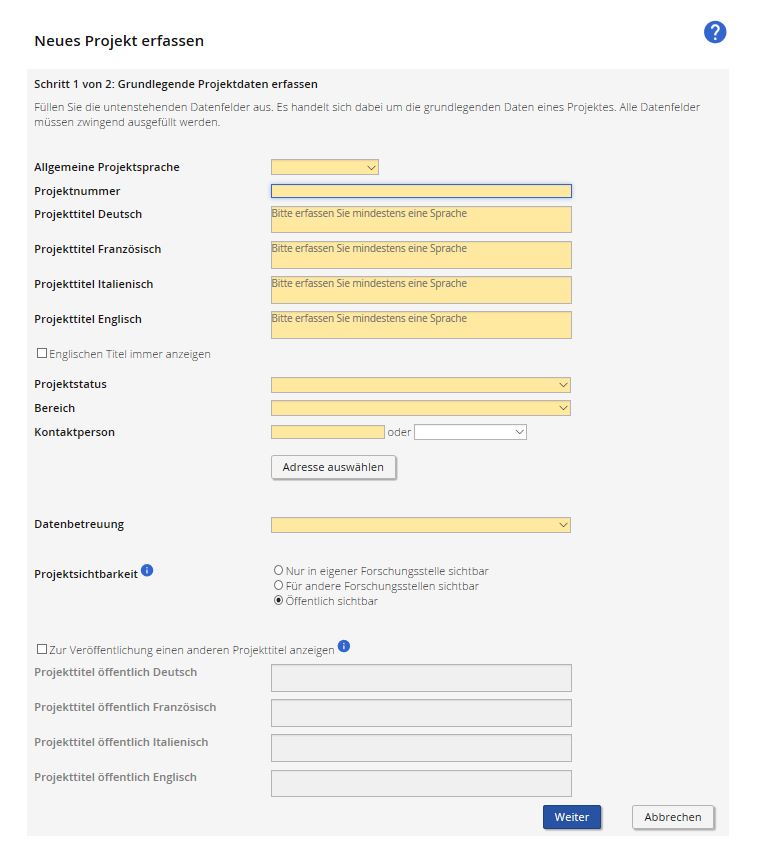Choose 'Für andere Forschungsstellen sichtbar' option
Image resolution: width=759 pixels, height=846 pixels.
[279, 586]
